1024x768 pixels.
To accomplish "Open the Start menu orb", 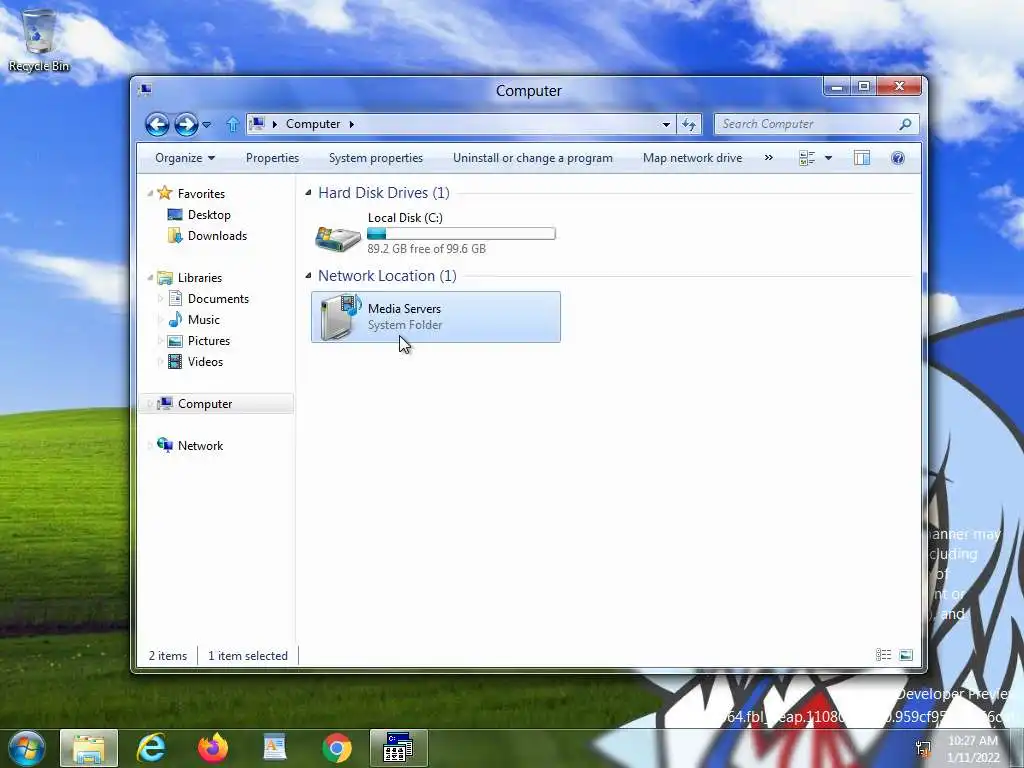I will click(x=27, y=748).
